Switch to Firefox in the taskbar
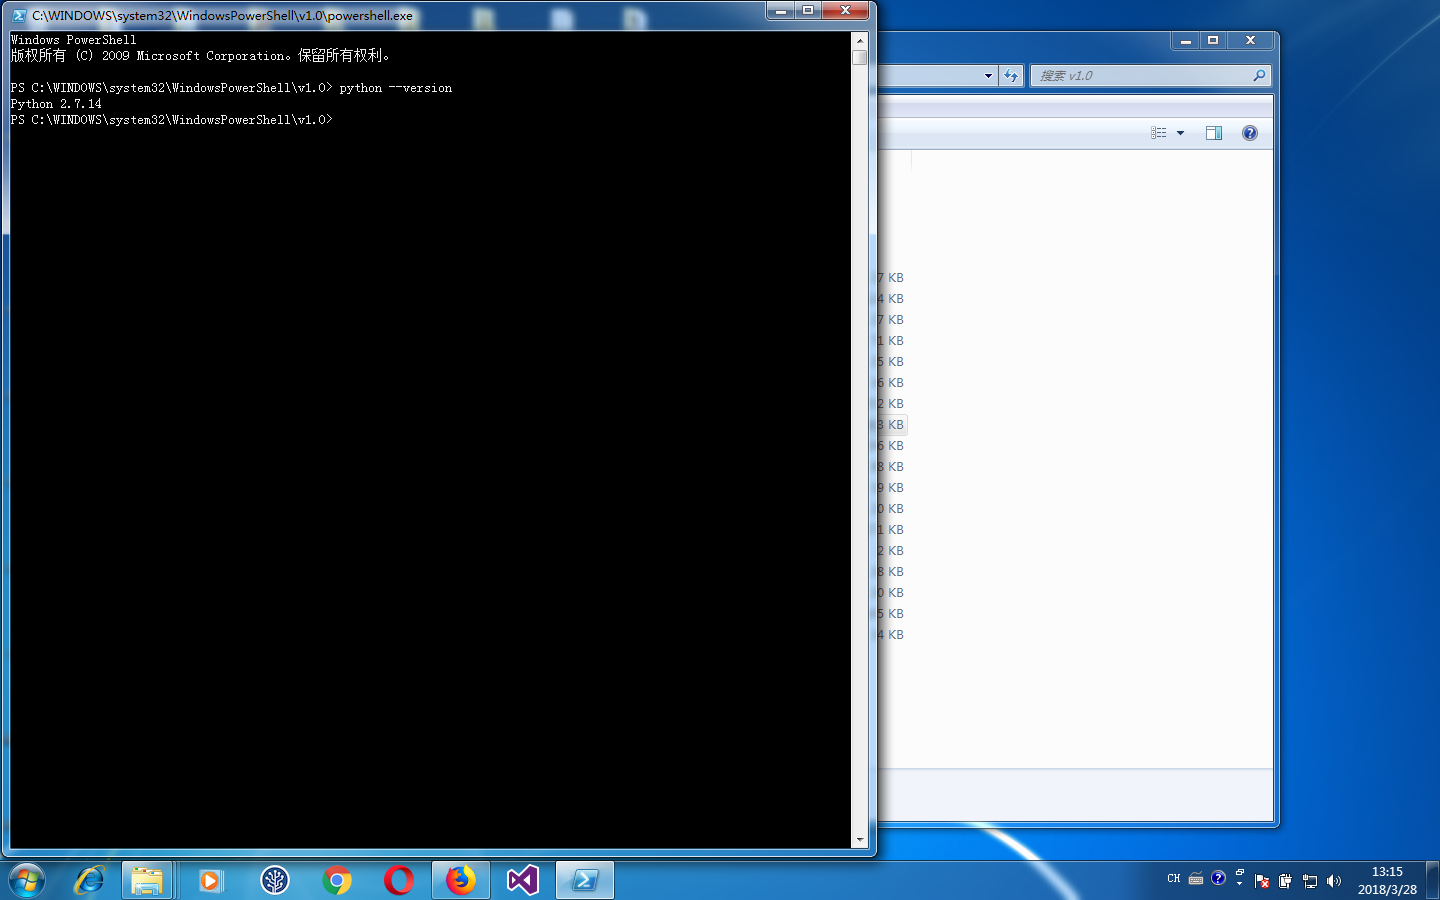 coord(461,880)
